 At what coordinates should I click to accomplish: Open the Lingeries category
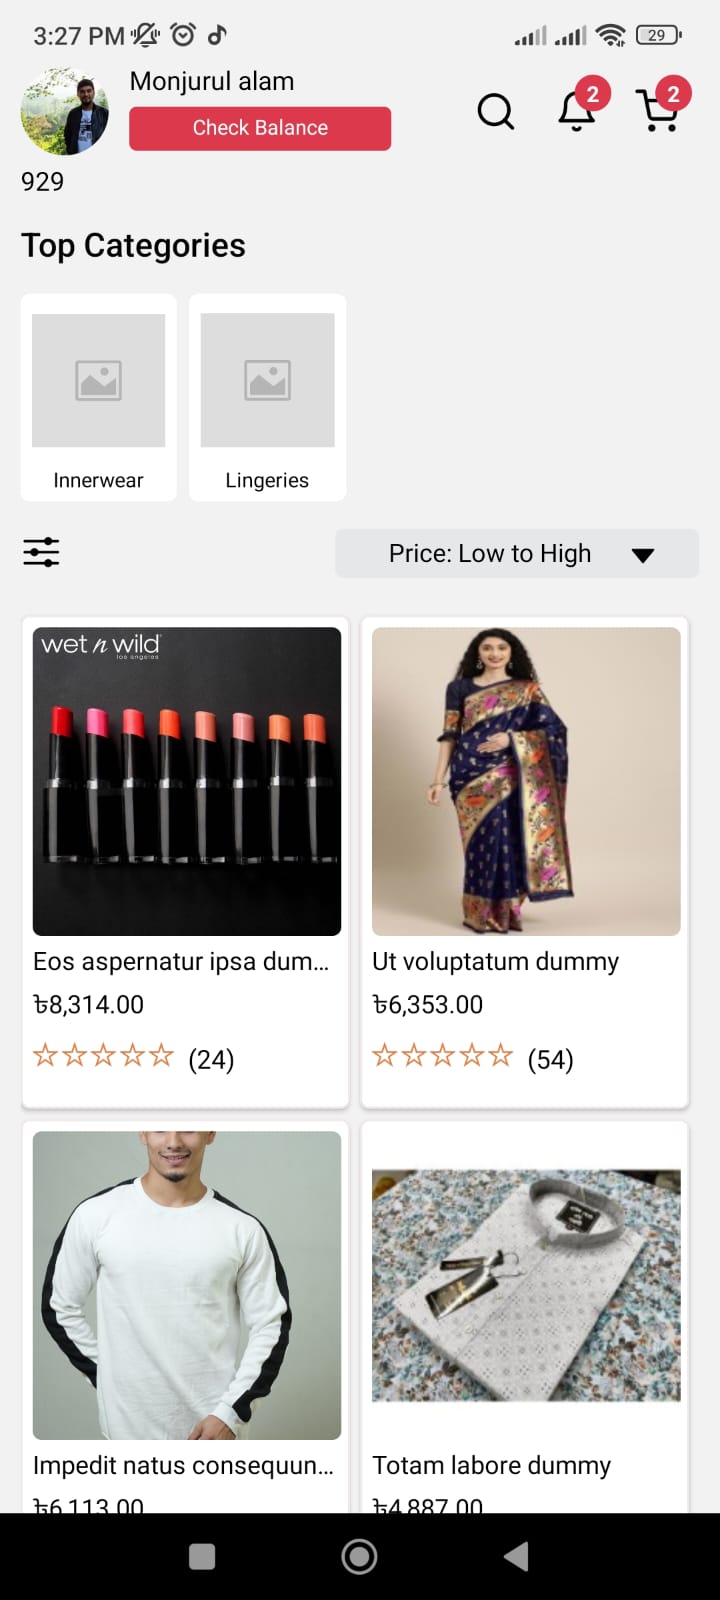coord(267,398)
